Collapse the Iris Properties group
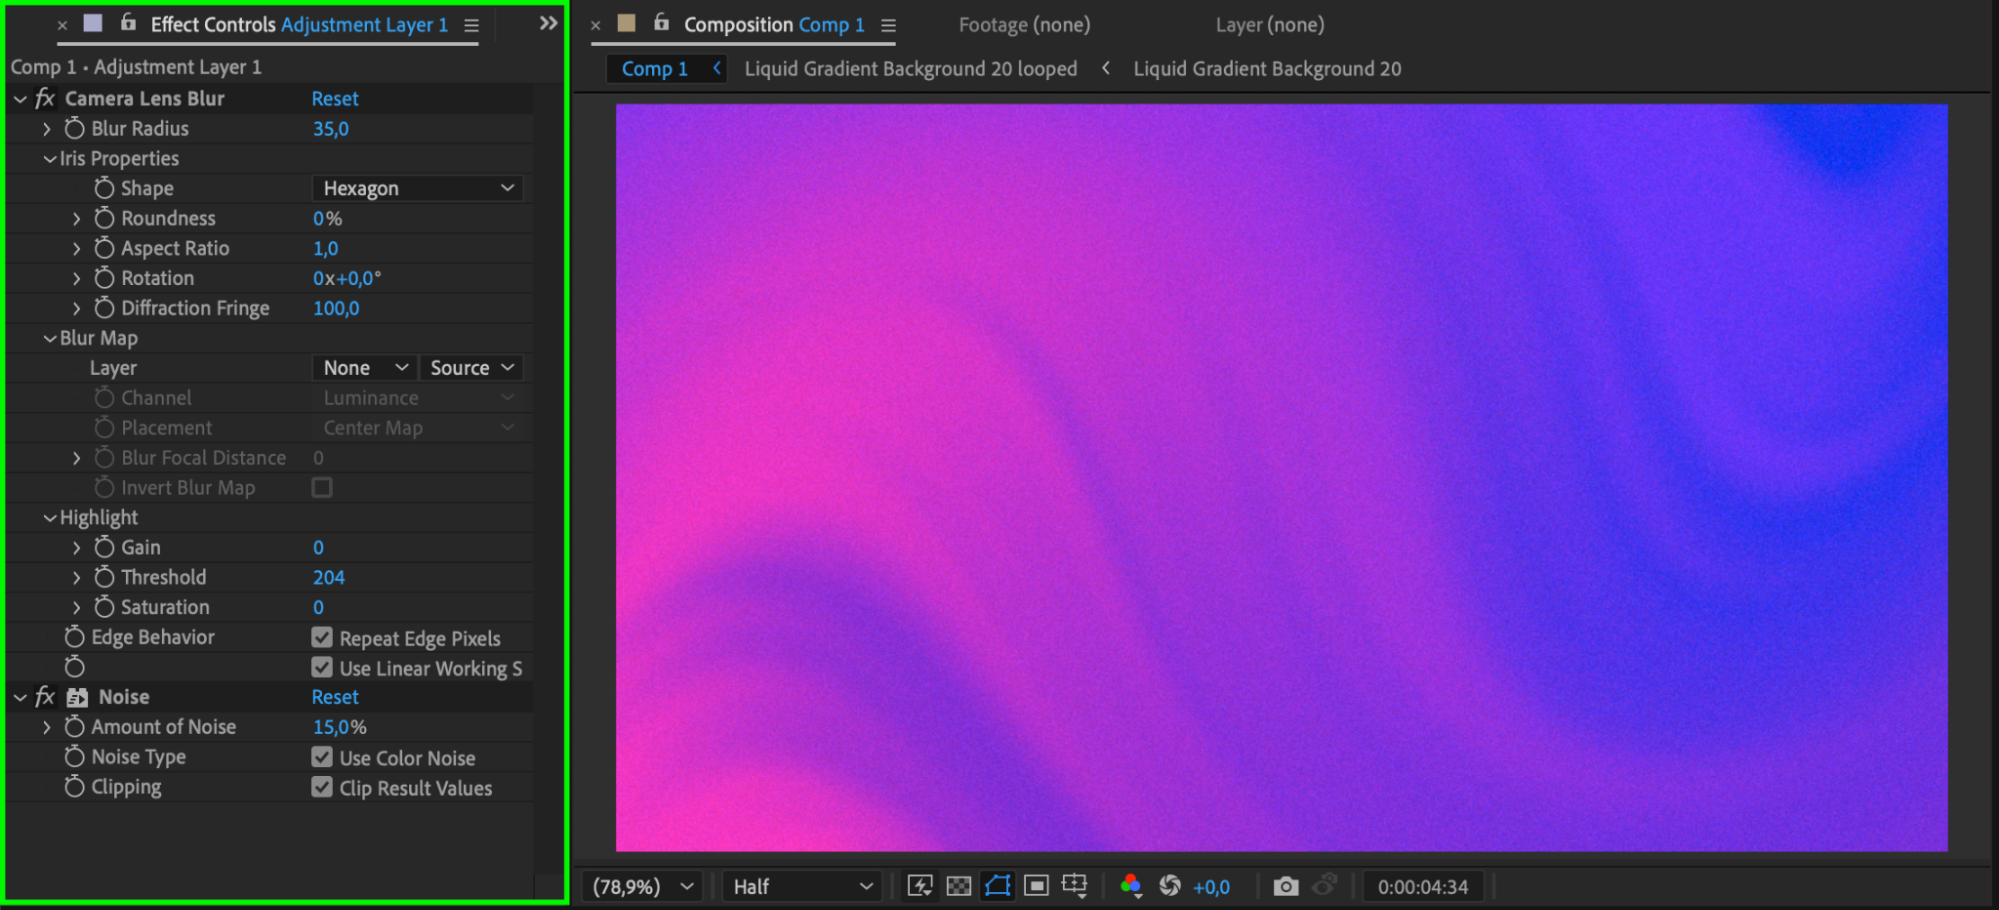Screen dimensions: 1999x910 coord(49,159)
